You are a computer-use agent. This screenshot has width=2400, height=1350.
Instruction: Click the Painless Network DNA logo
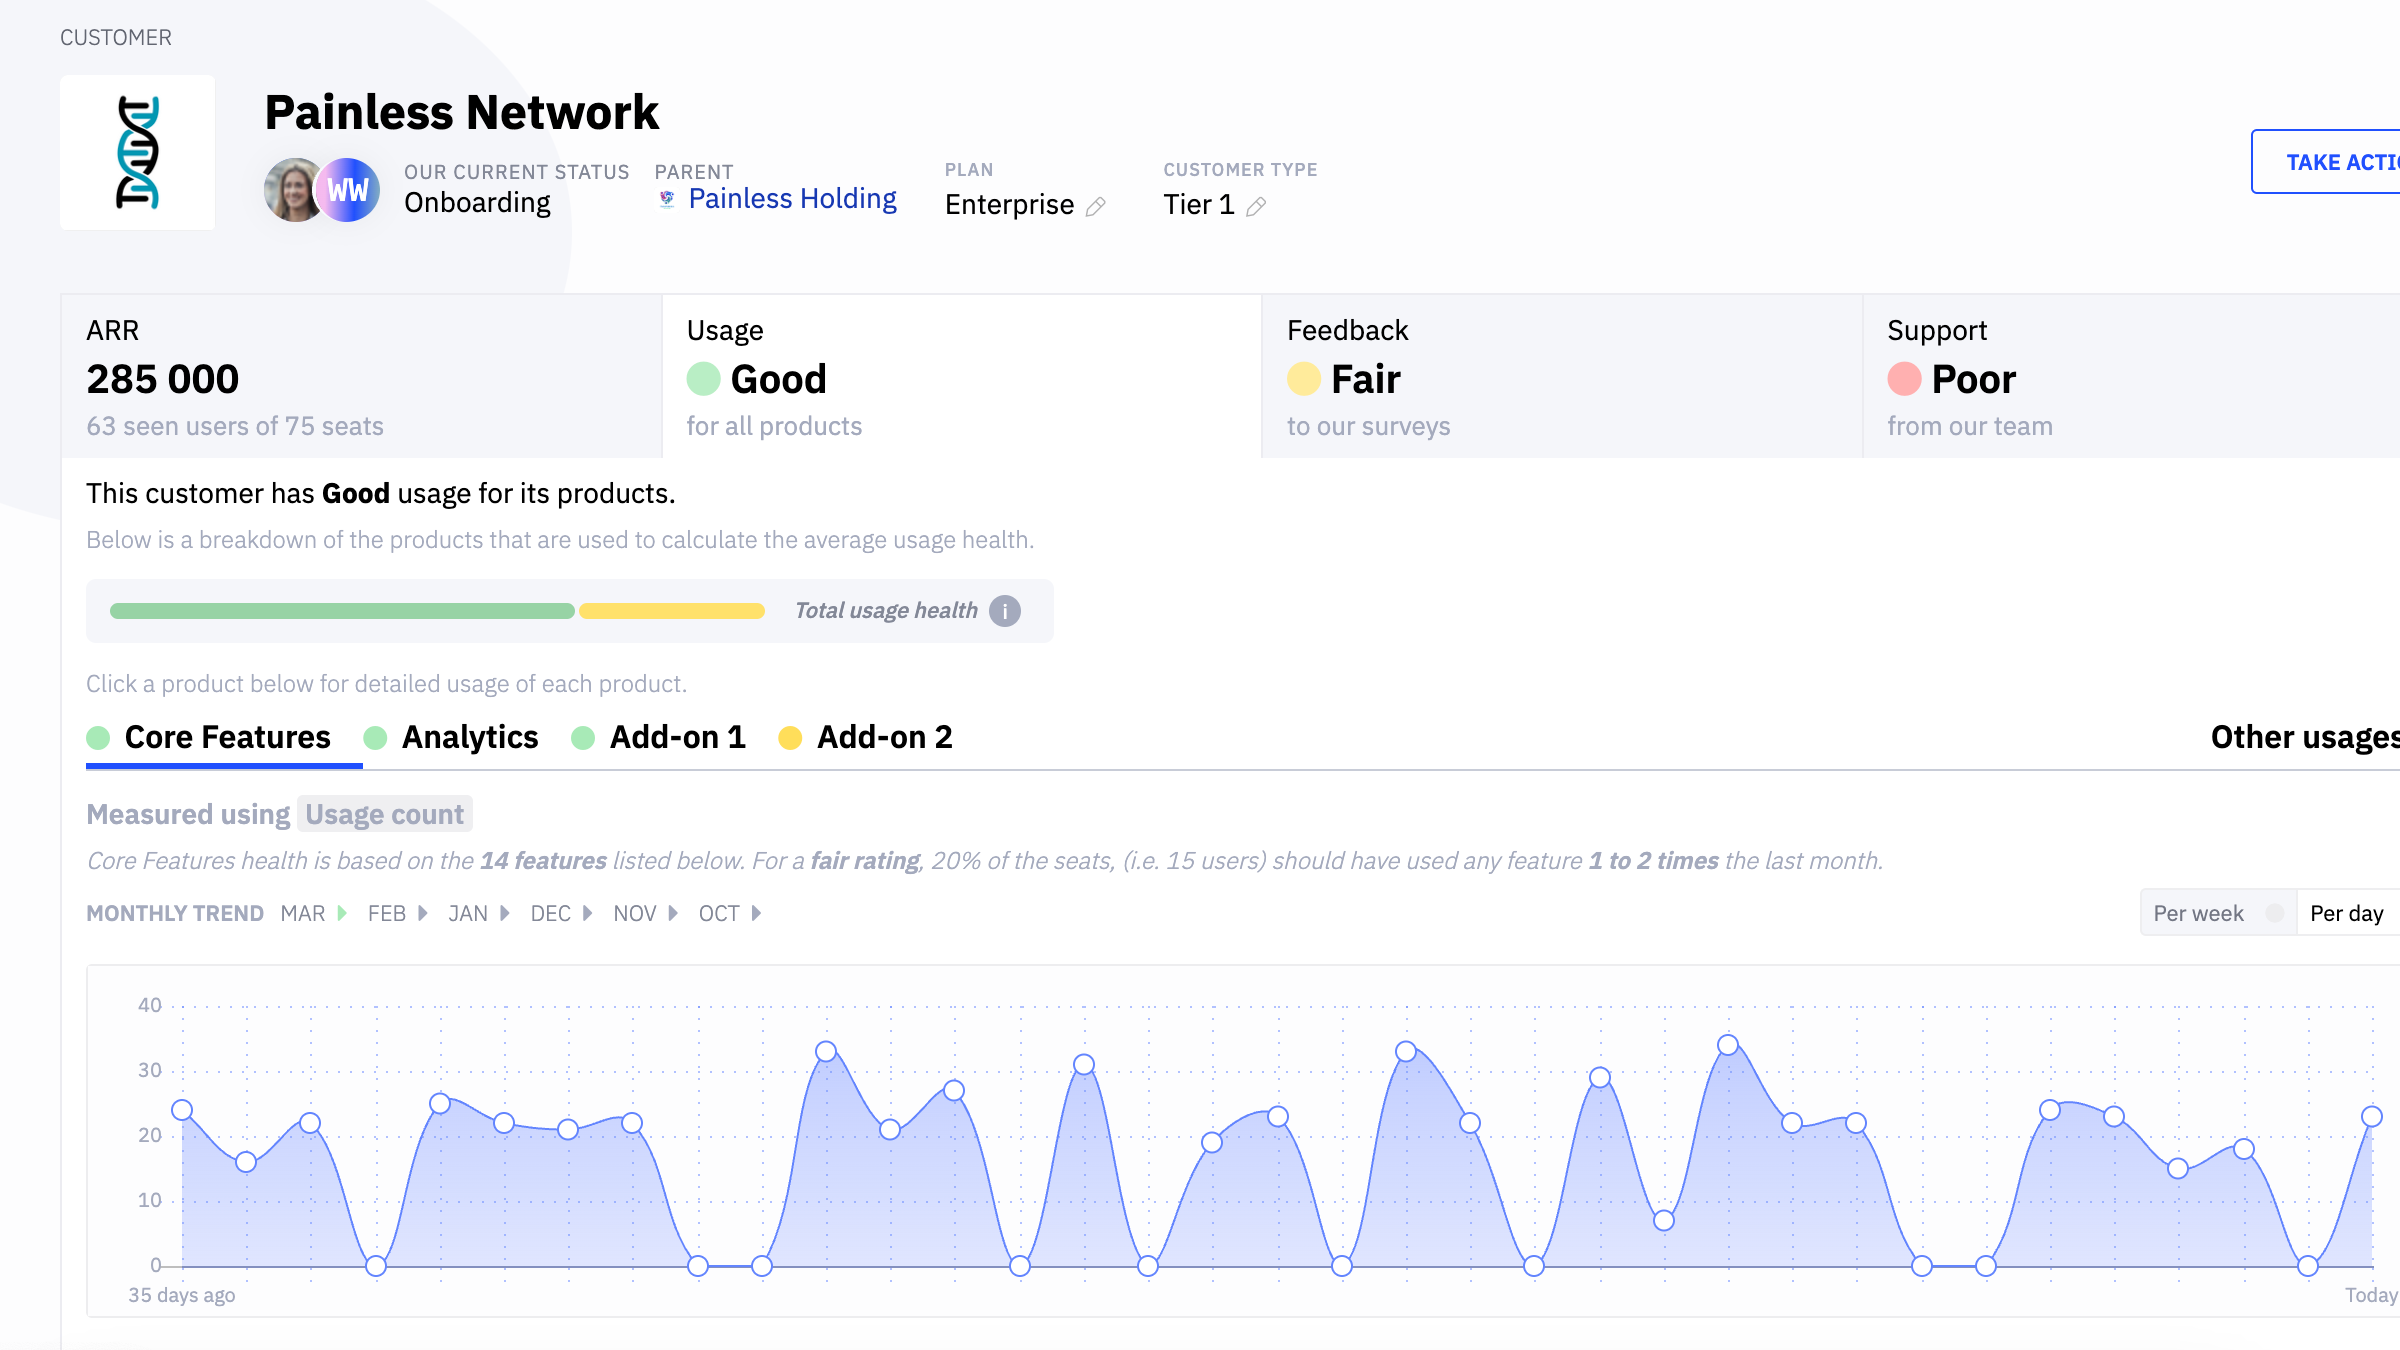pos(137,152)
